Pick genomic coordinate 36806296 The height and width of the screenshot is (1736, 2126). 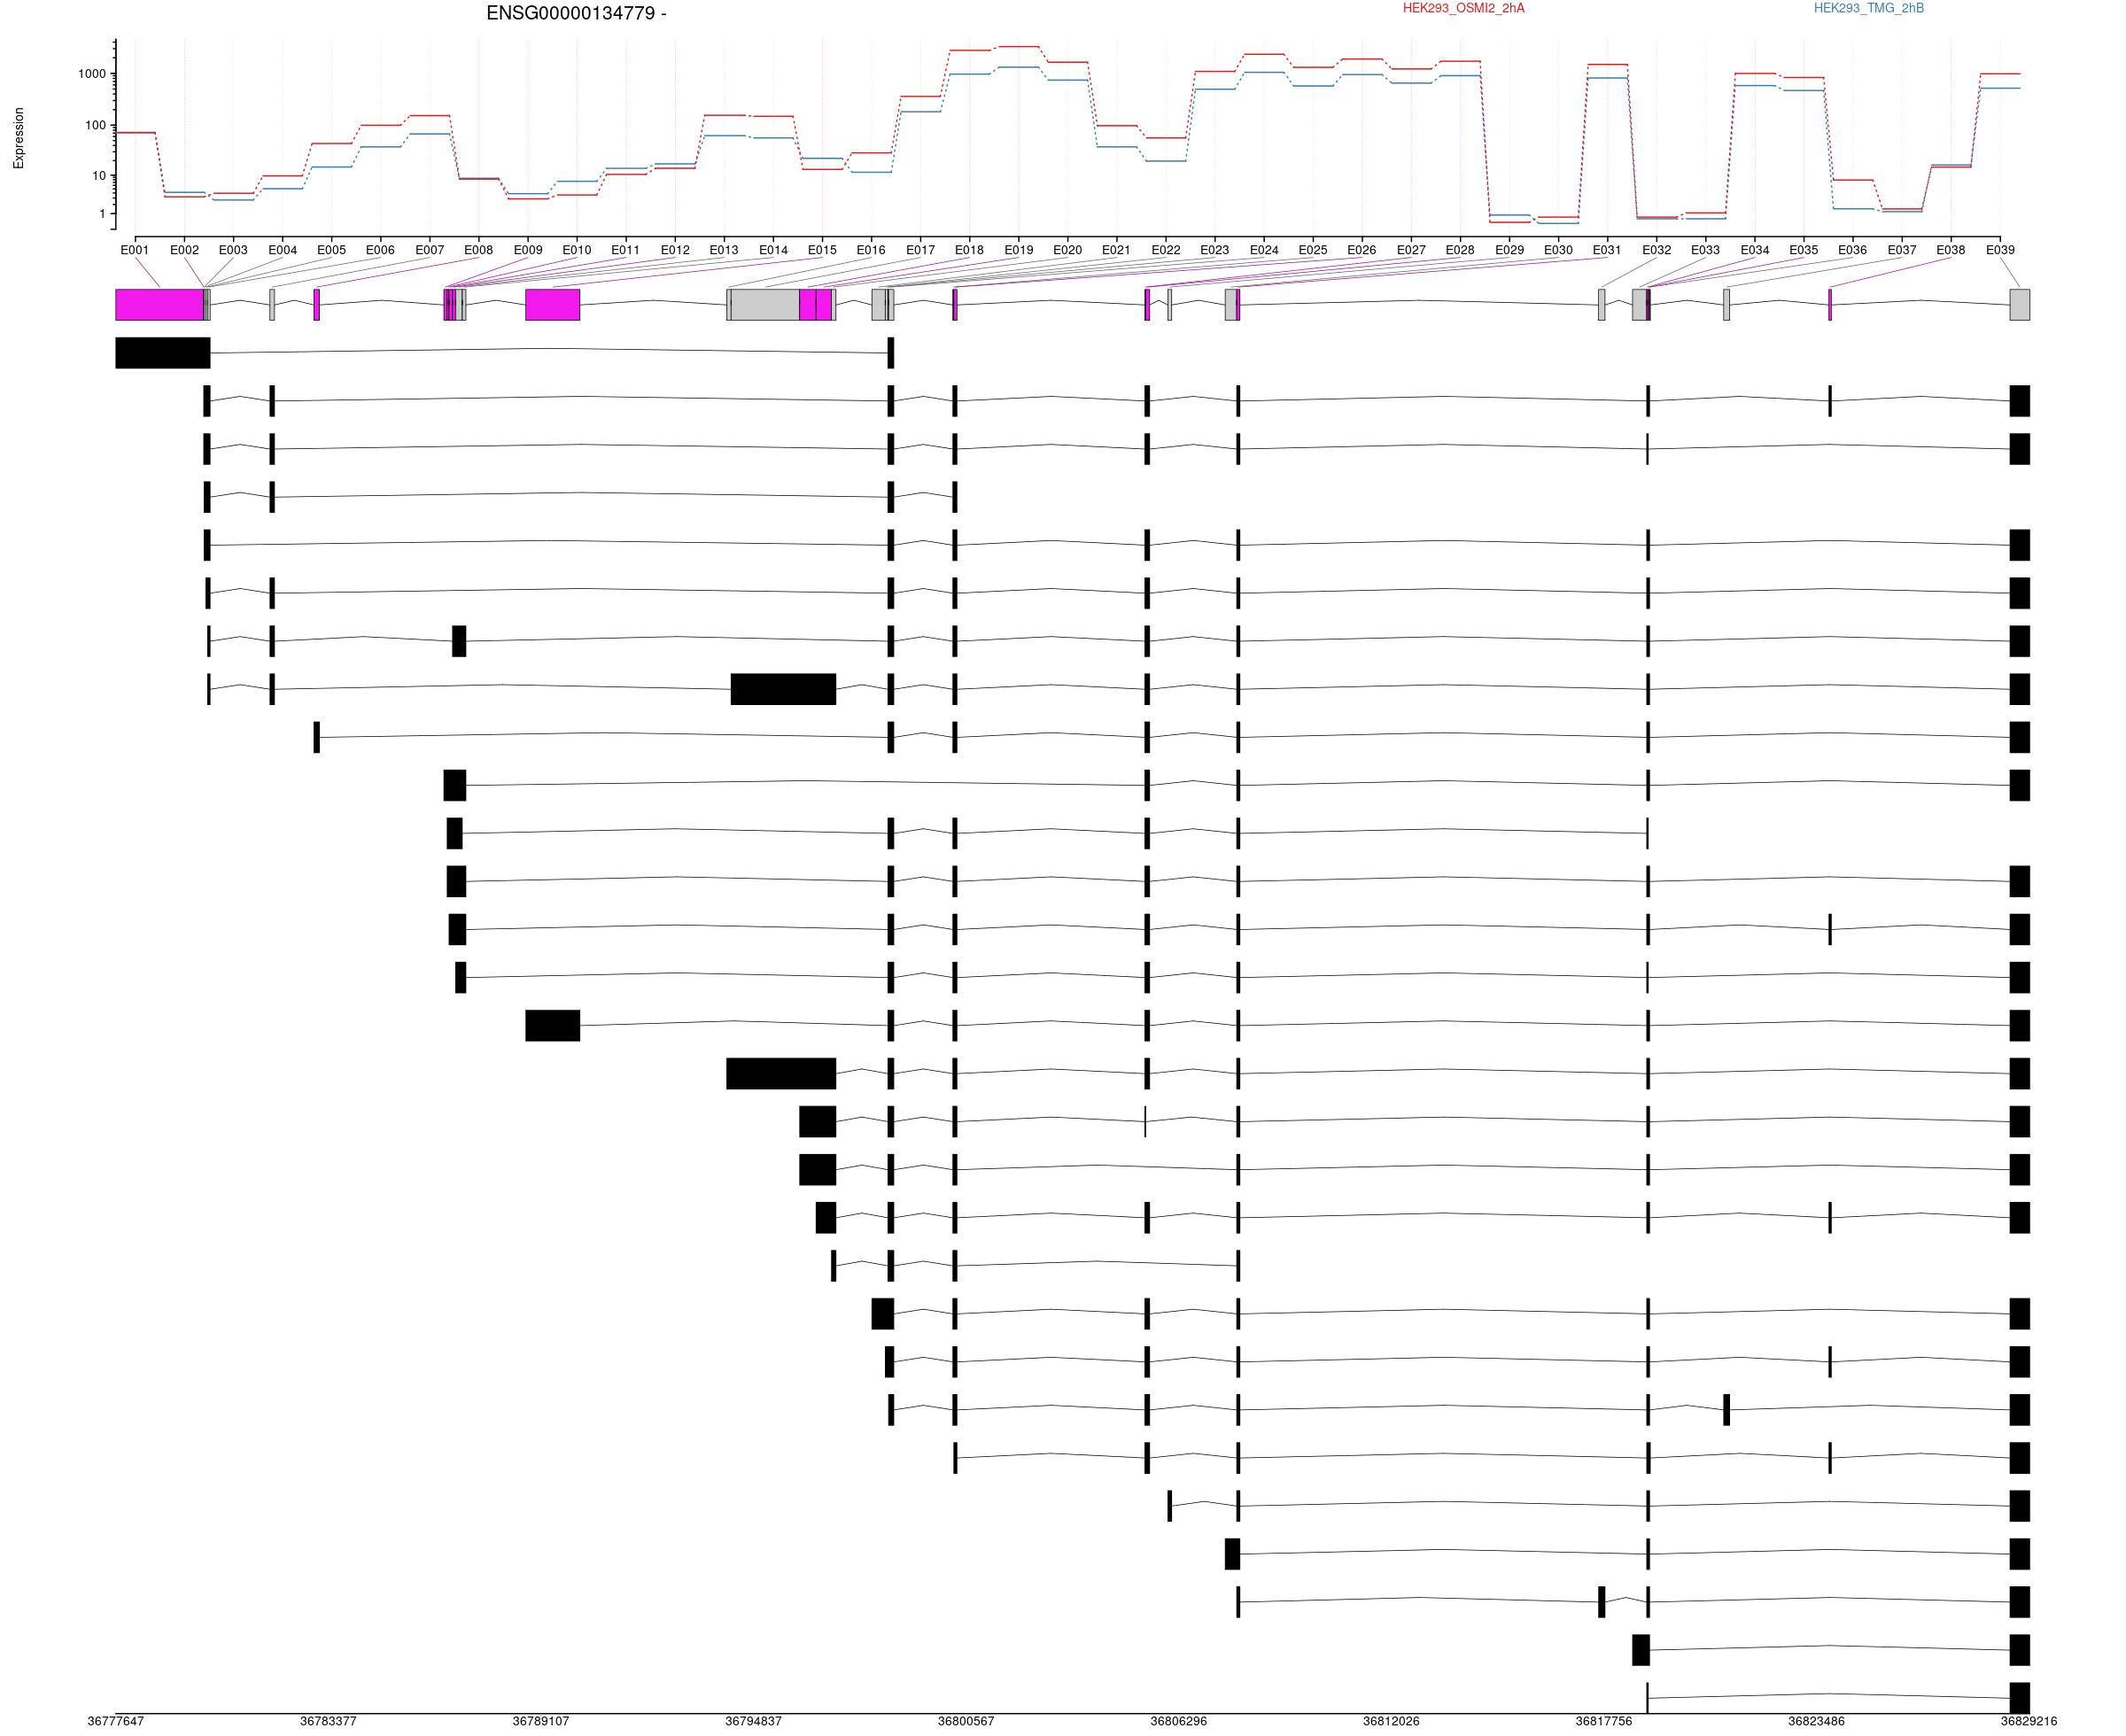click(1178, 1722)
